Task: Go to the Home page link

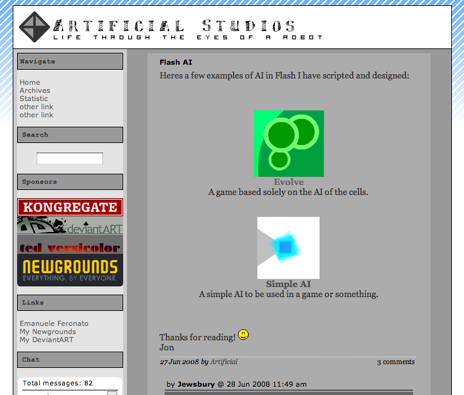Action: click(x=30, y=82)
